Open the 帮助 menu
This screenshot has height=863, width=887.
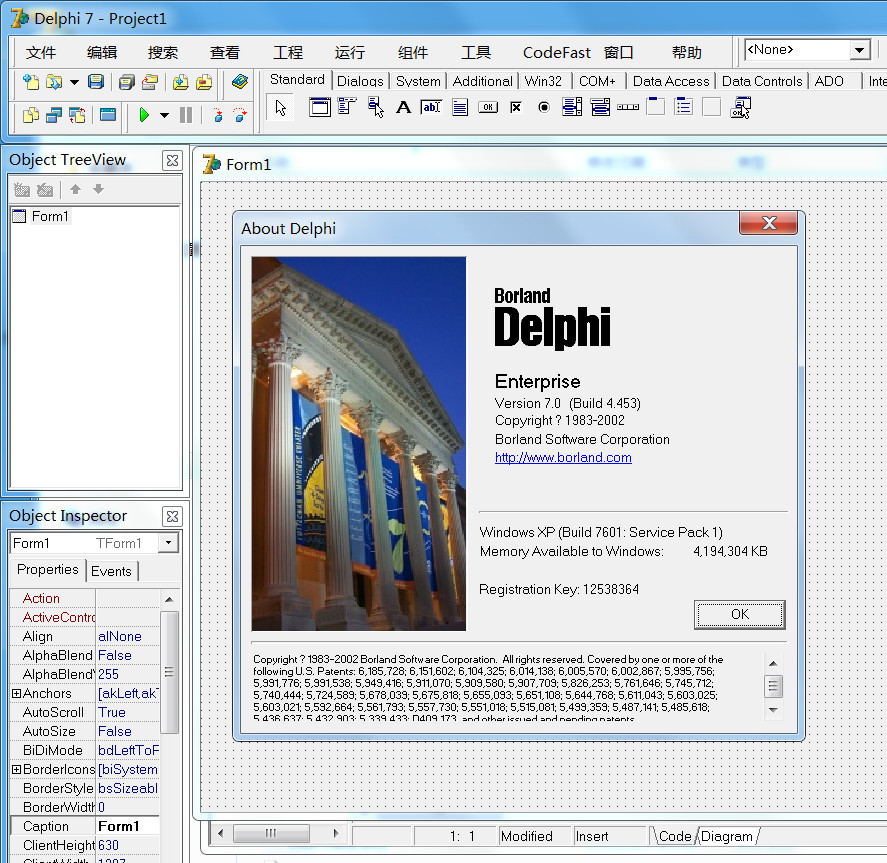pyautogui.click(x=687, y=53)
